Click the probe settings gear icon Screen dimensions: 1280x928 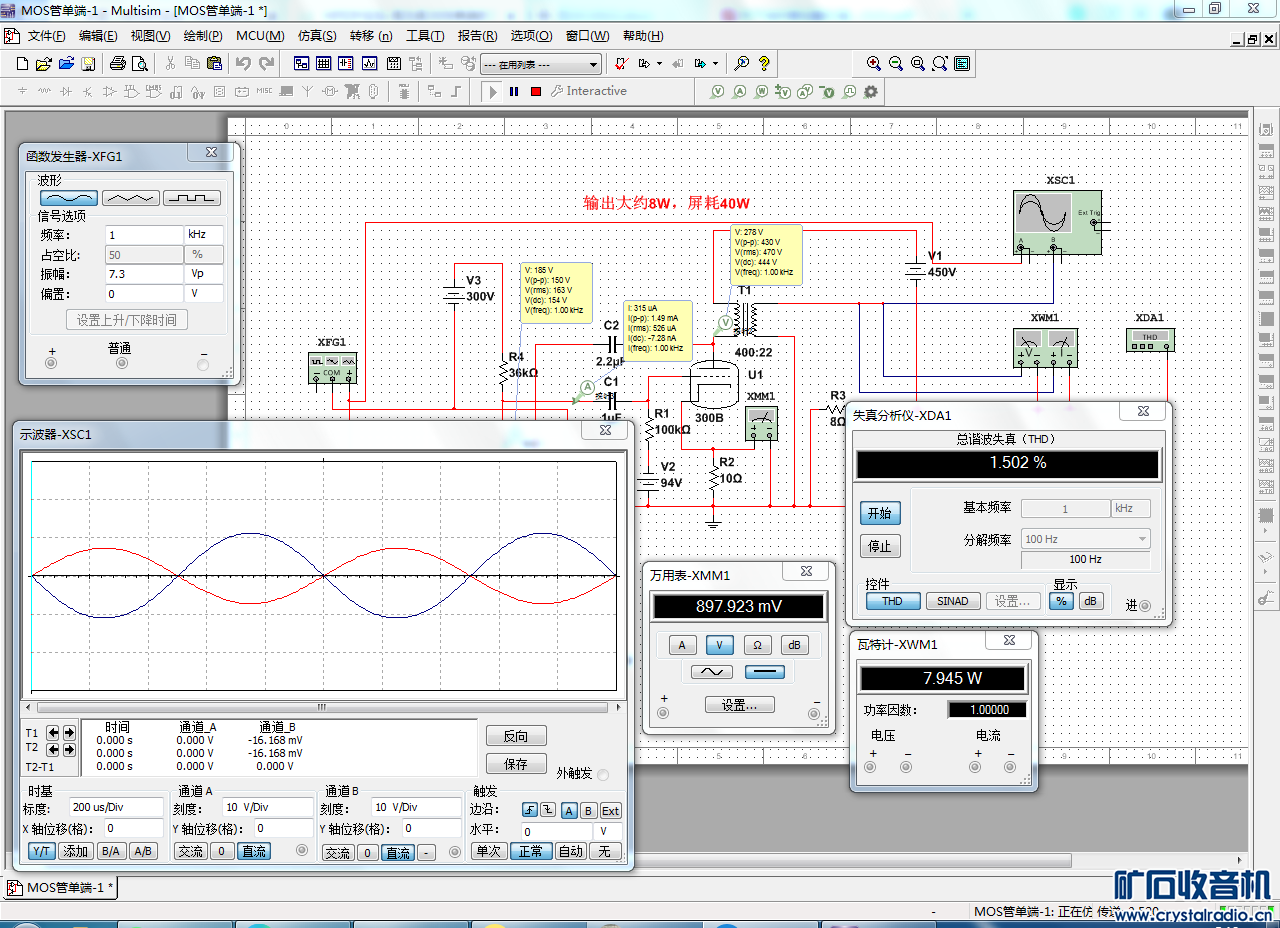(871, 91)
